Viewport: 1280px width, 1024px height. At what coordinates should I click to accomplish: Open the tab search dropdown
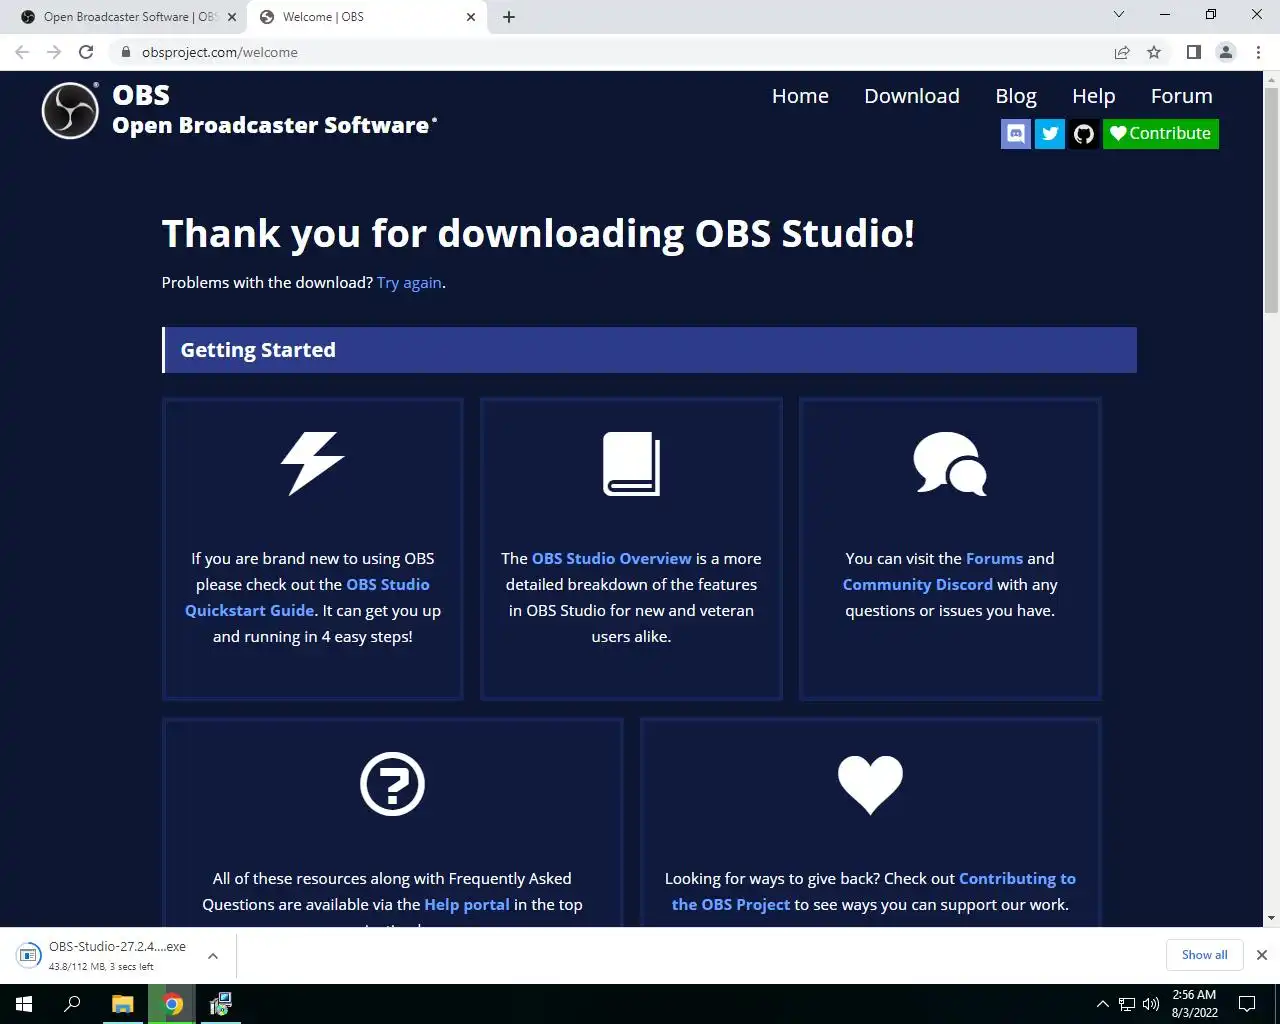click(x=1119, y=14)
